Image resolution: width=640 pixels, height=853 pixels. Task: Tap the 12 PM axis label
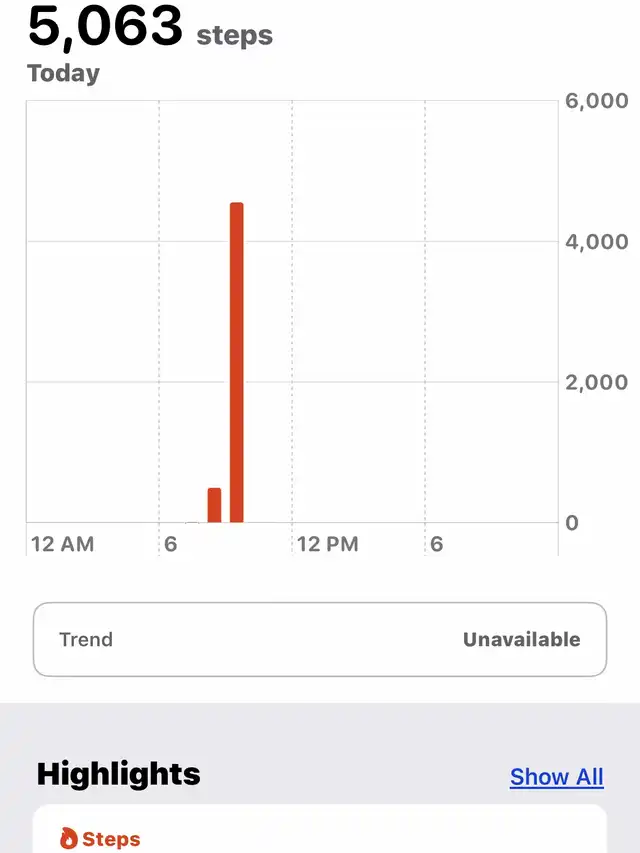point(328,544)
